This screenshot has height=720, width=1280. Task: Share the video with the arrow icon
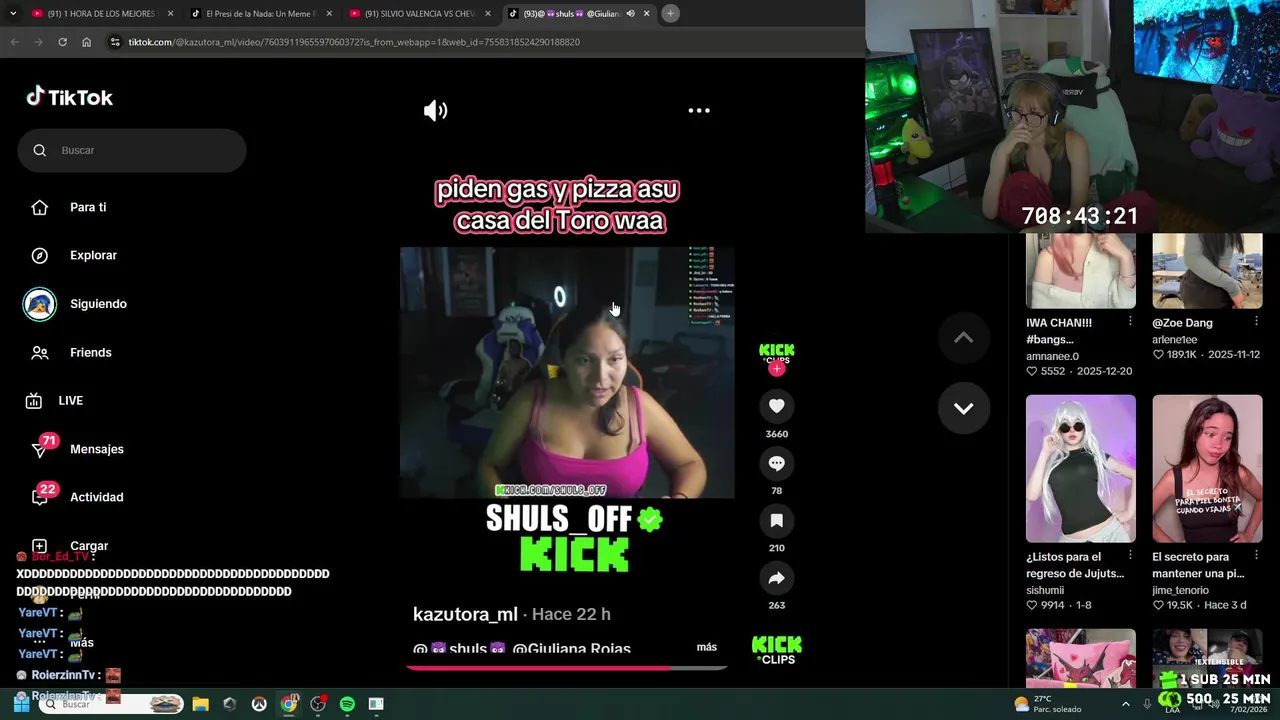click(x=776, y=578)
